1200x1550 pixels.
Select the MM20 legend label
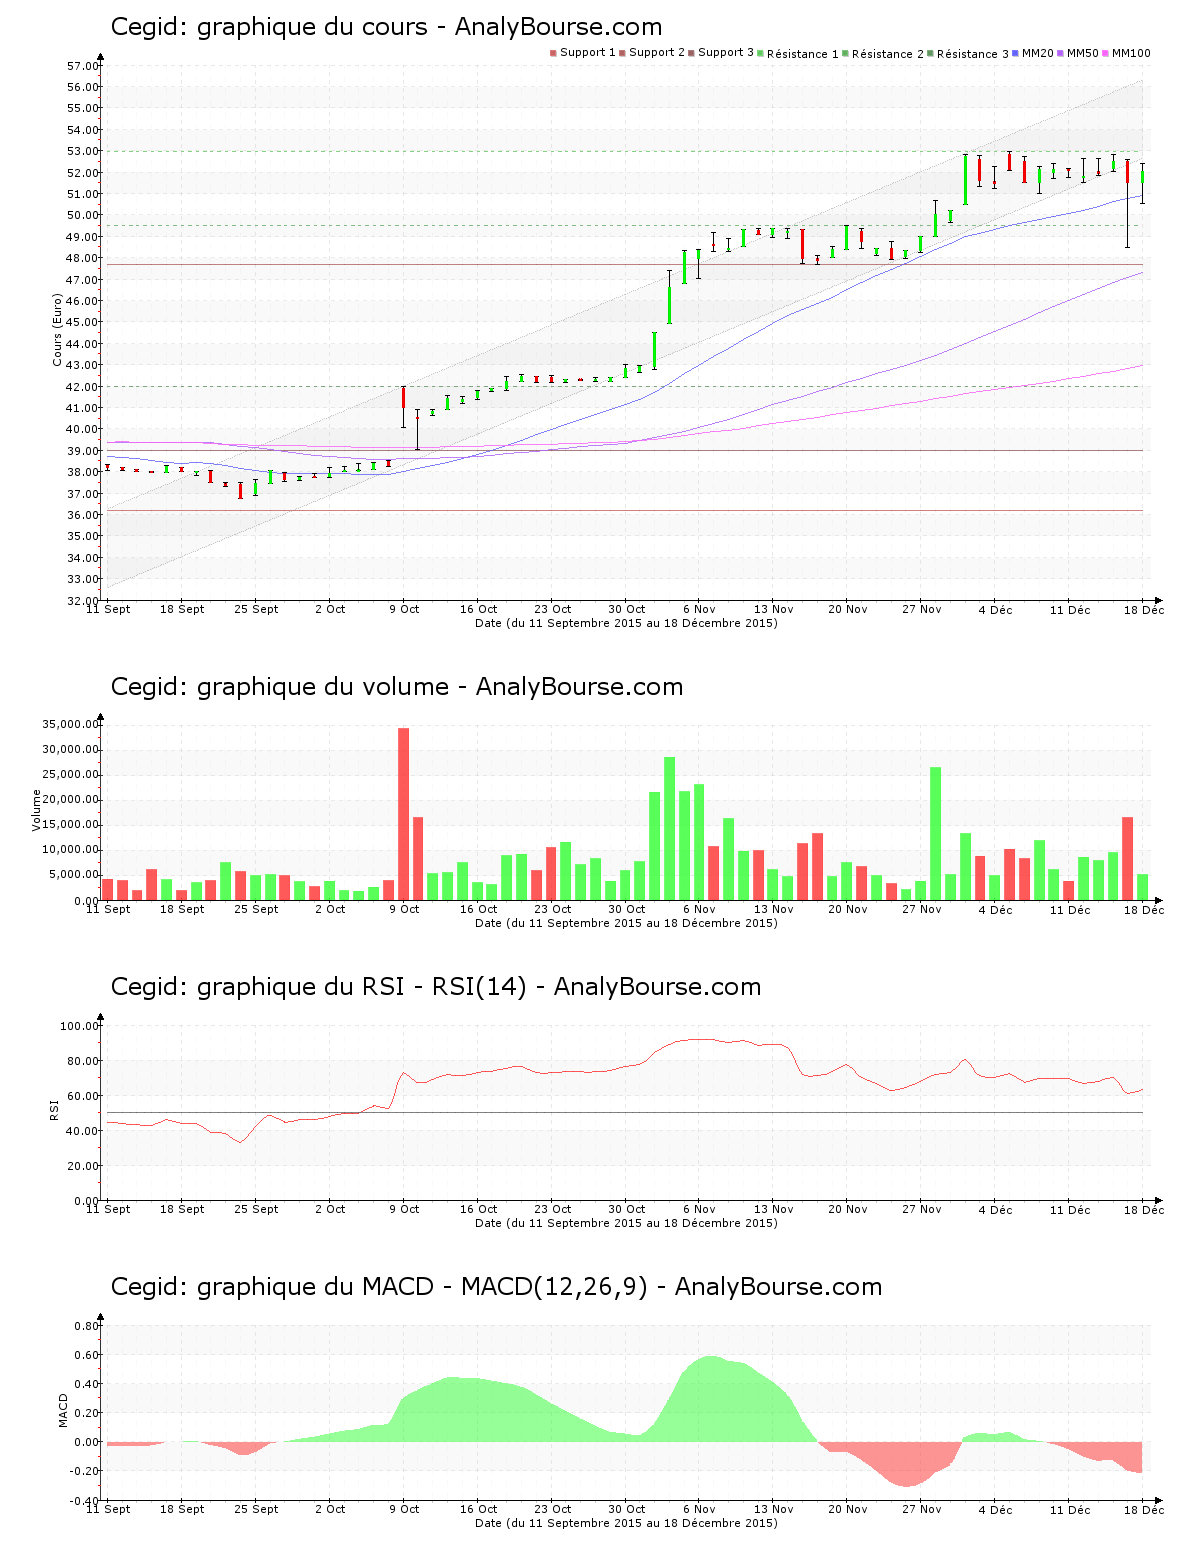tap(1038, 53)
